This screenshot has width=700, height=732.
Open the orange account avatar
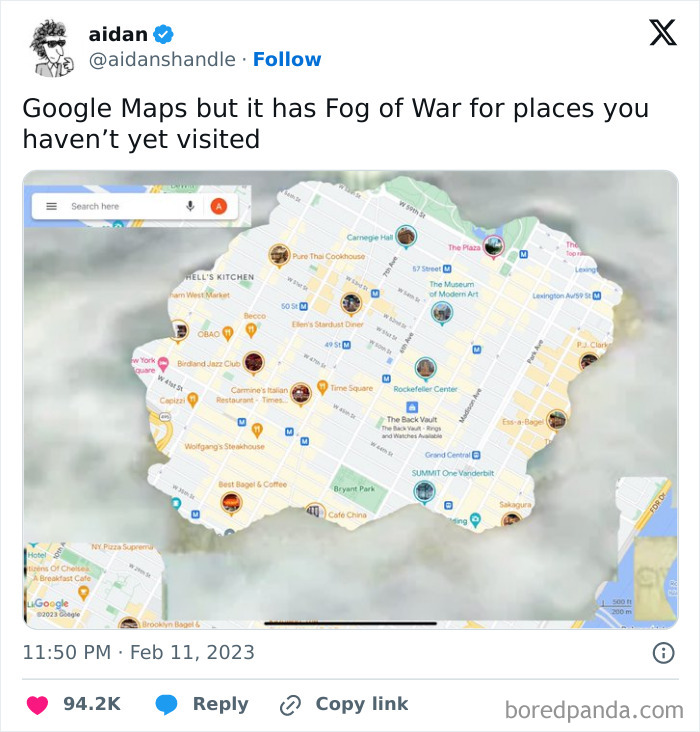click(218, 206)
